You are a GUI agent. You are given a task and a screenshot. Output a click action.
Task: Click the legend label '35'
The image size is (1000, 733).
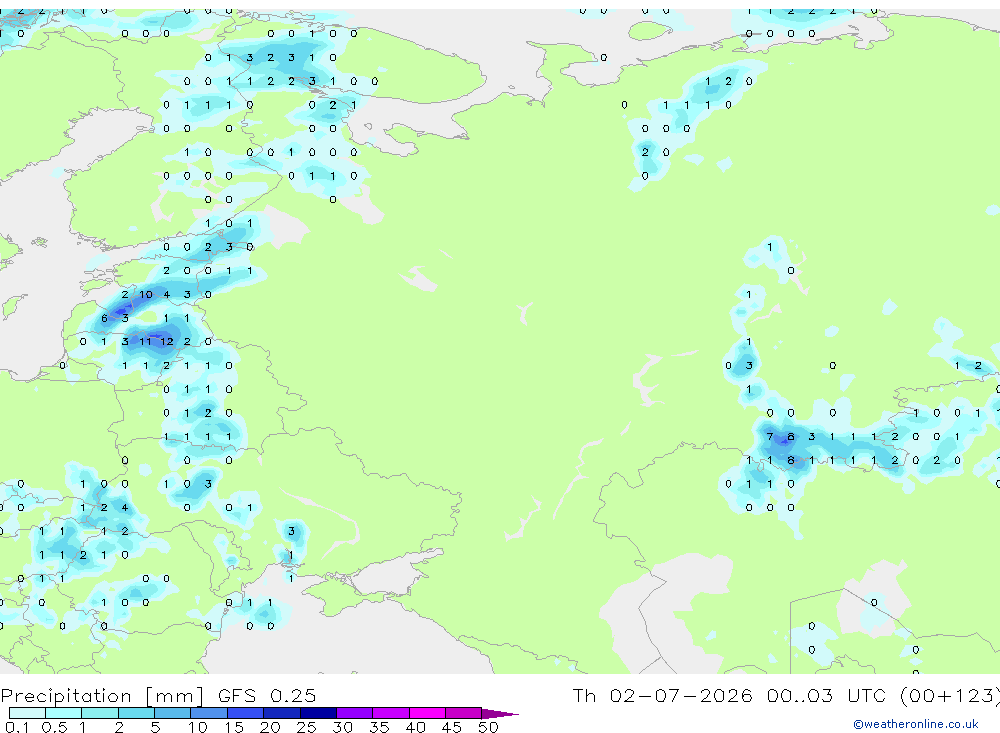[379, 727]
